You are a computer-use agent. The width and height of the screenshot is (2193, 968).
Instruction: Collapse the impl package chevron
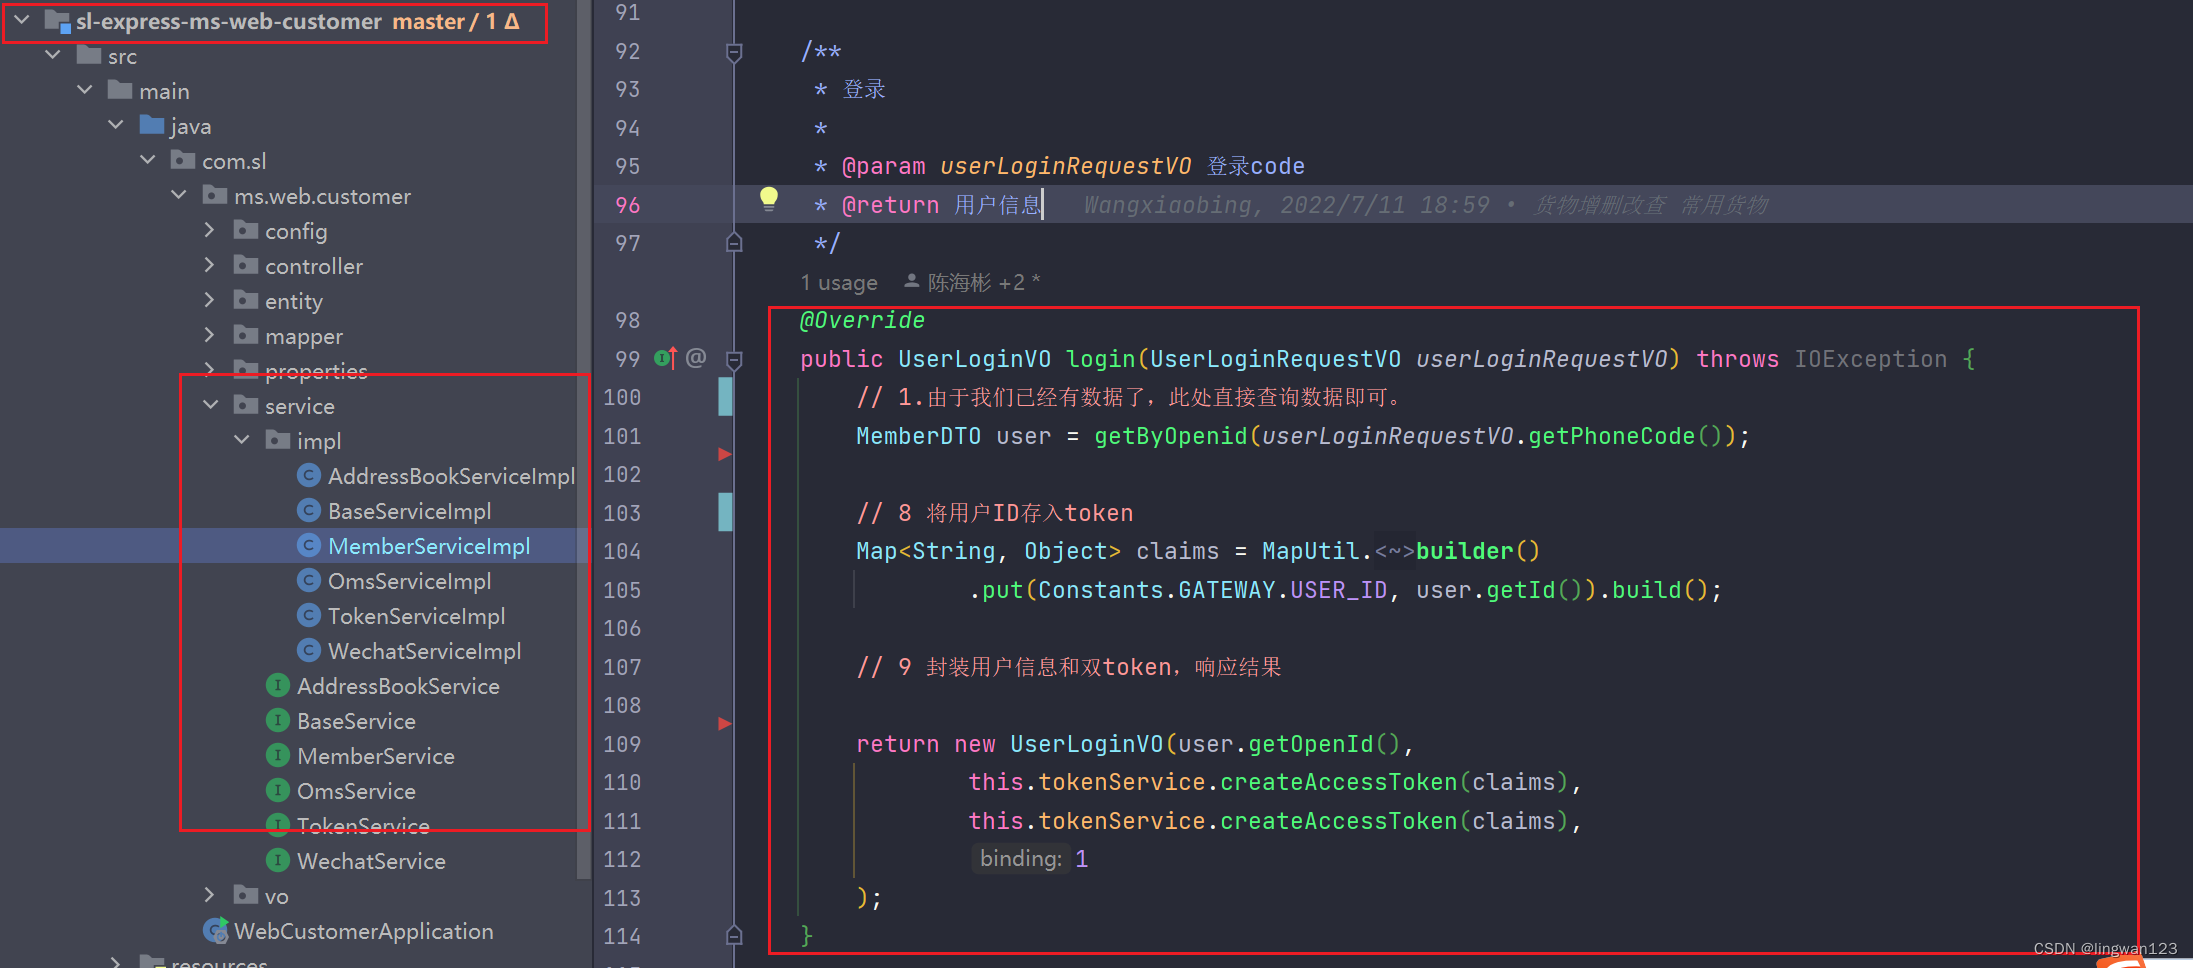click(242, 440)
